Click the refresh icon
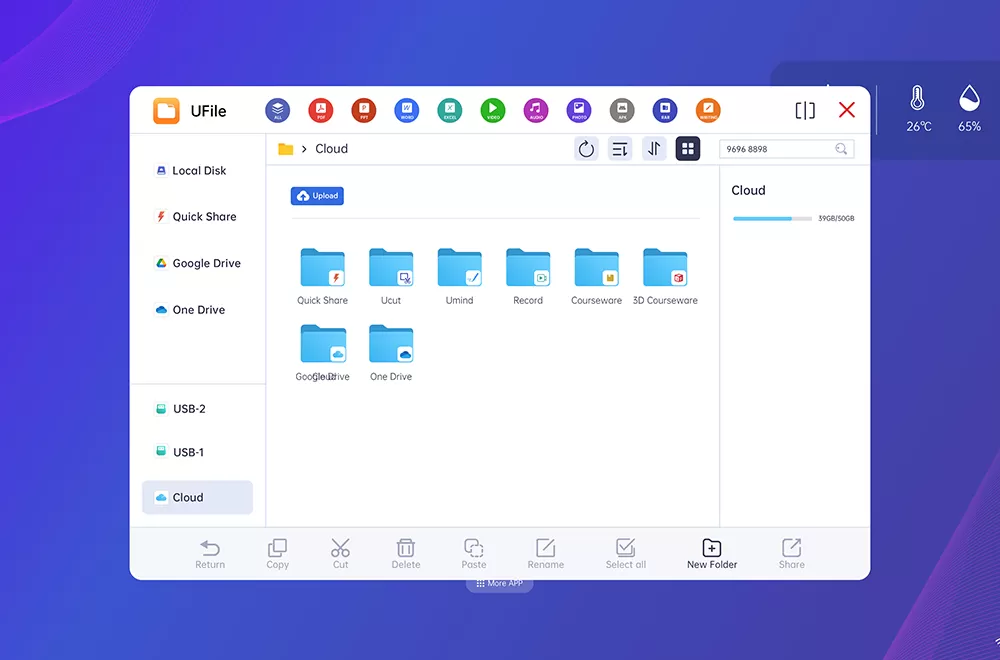1000x660 pixels. coord(586,149)
